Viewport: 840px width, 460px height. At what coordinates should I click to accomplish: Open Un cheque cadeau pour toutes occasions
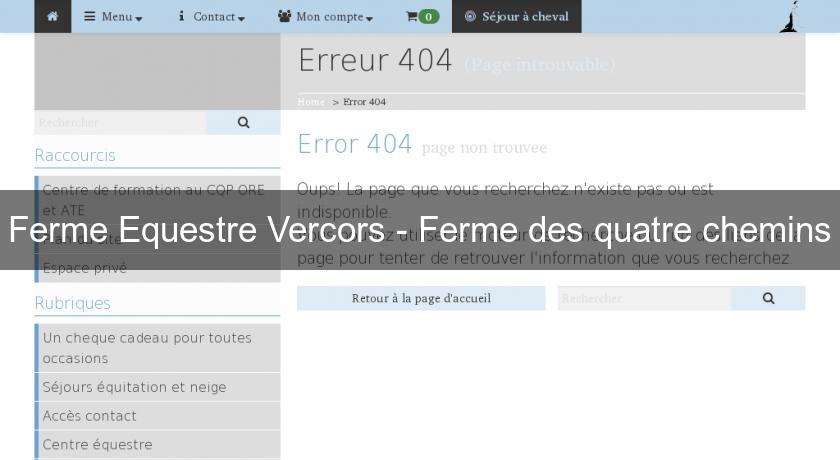coord(158,348)
